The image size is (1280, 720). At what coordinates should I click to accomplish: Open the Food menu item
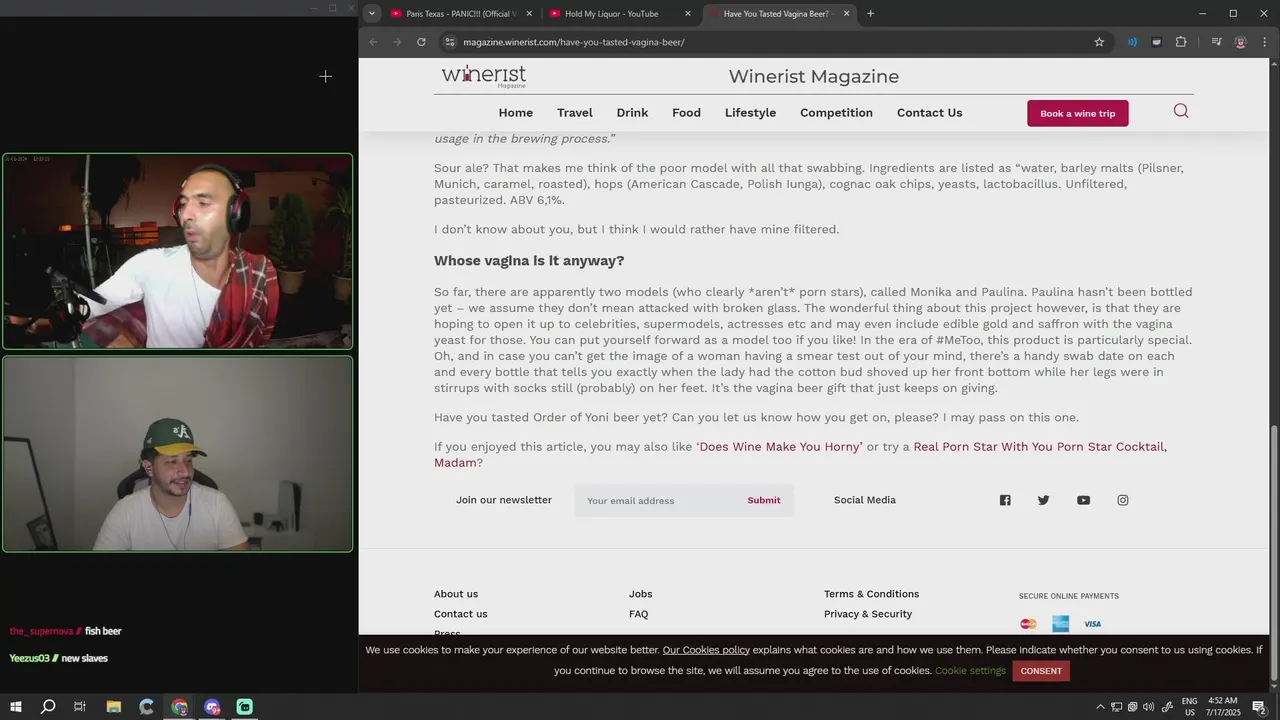coord(686,113)
